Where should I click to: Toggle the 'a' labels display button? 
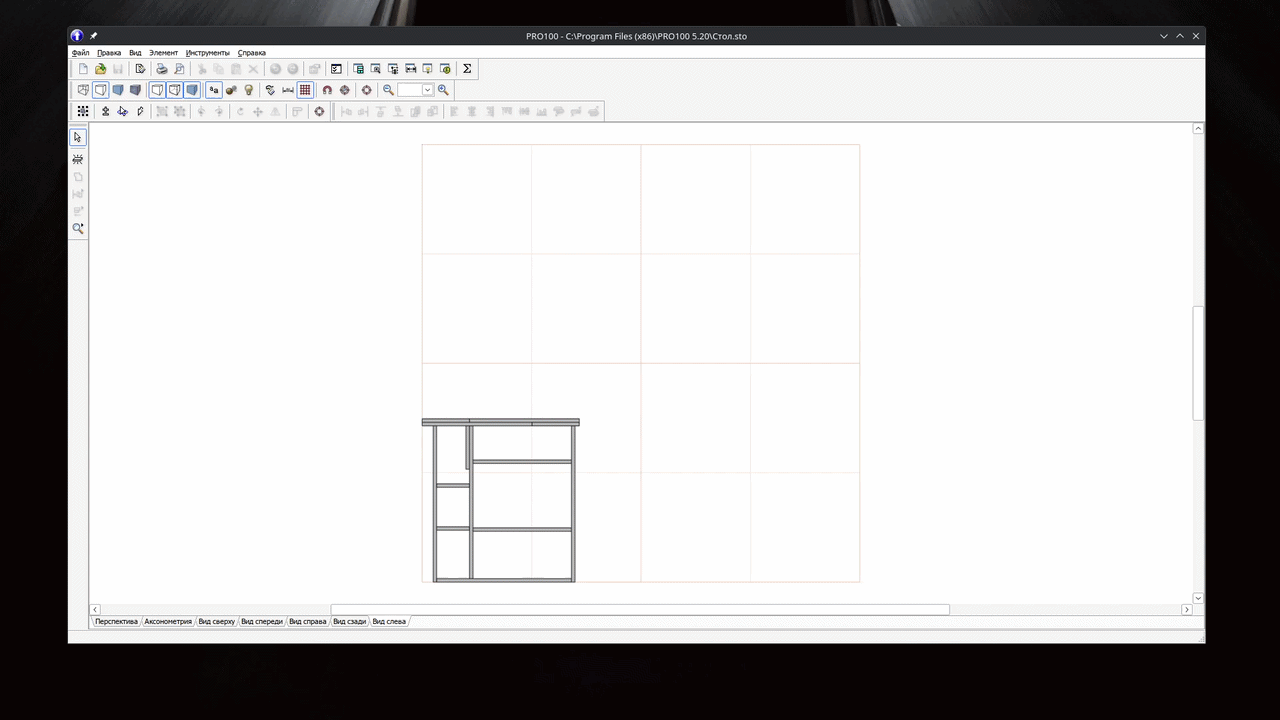tap(213, 90)
